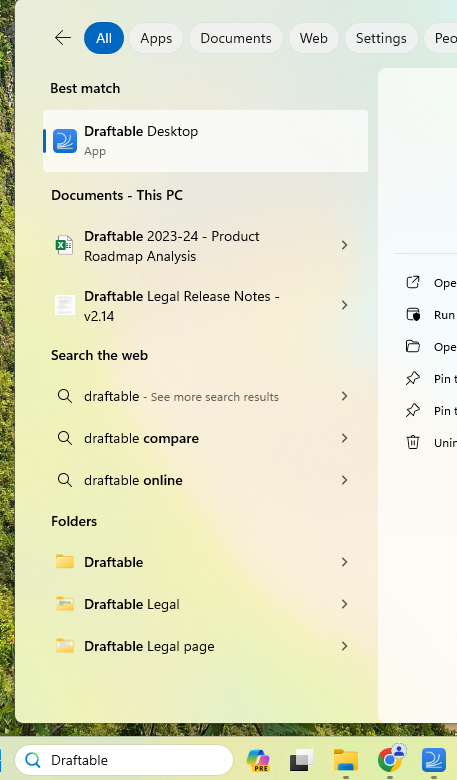
Task: Launch Chrome from the taskbar
Action: pos(390,760)
